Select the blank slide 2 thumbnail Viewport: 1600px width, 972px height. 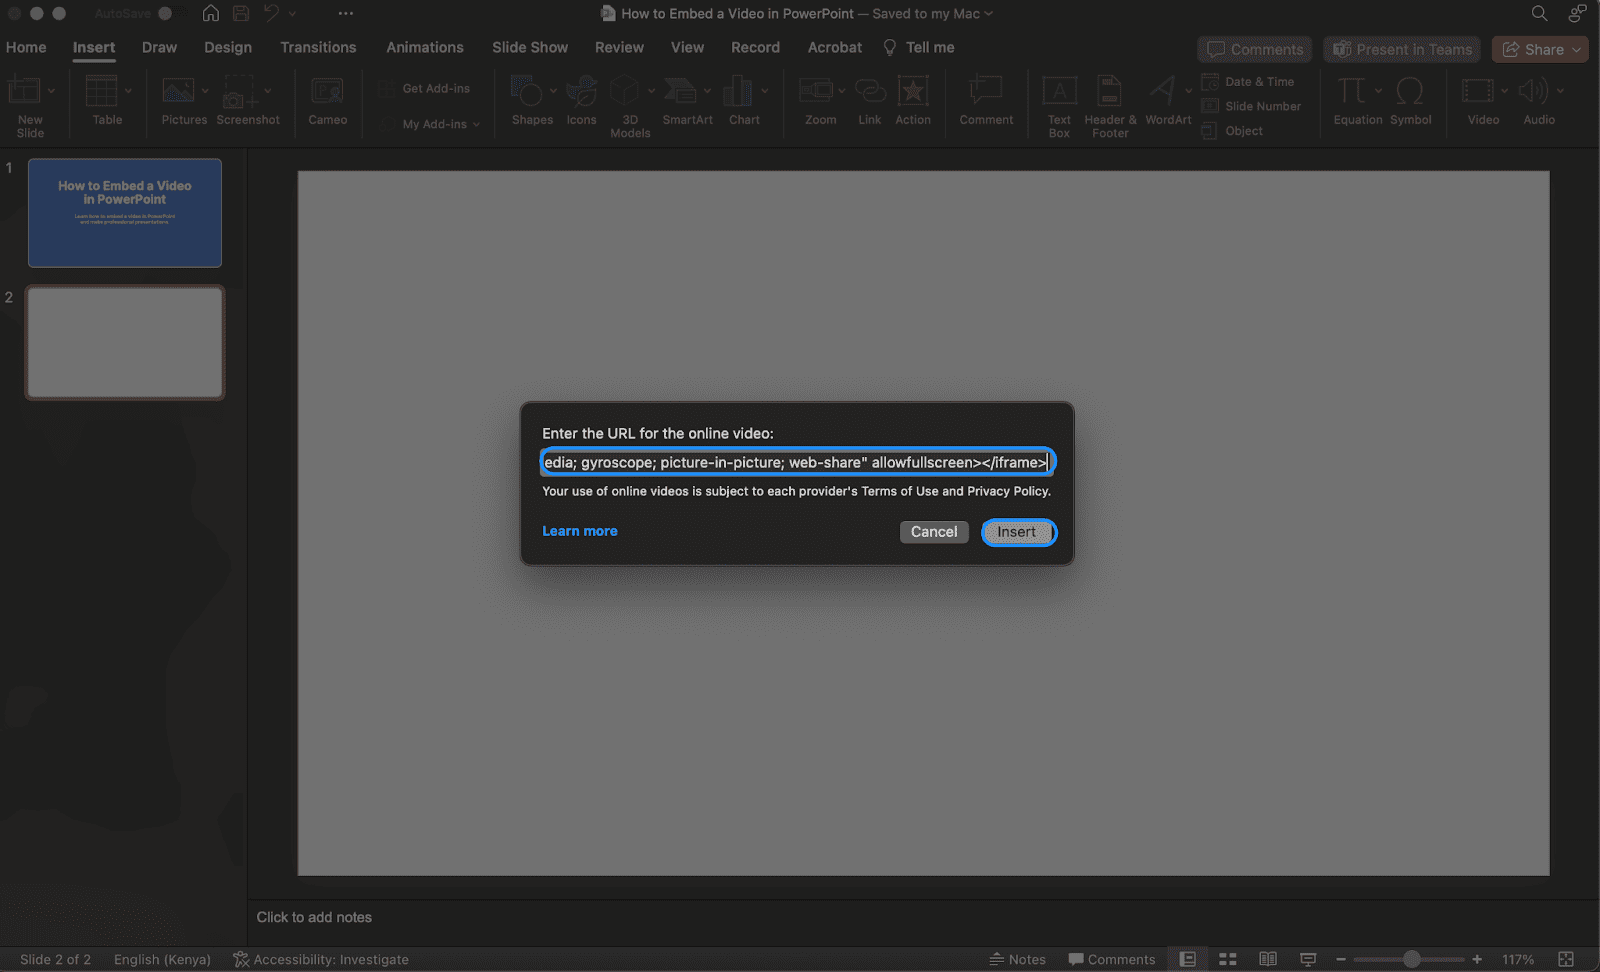point(125,343)
